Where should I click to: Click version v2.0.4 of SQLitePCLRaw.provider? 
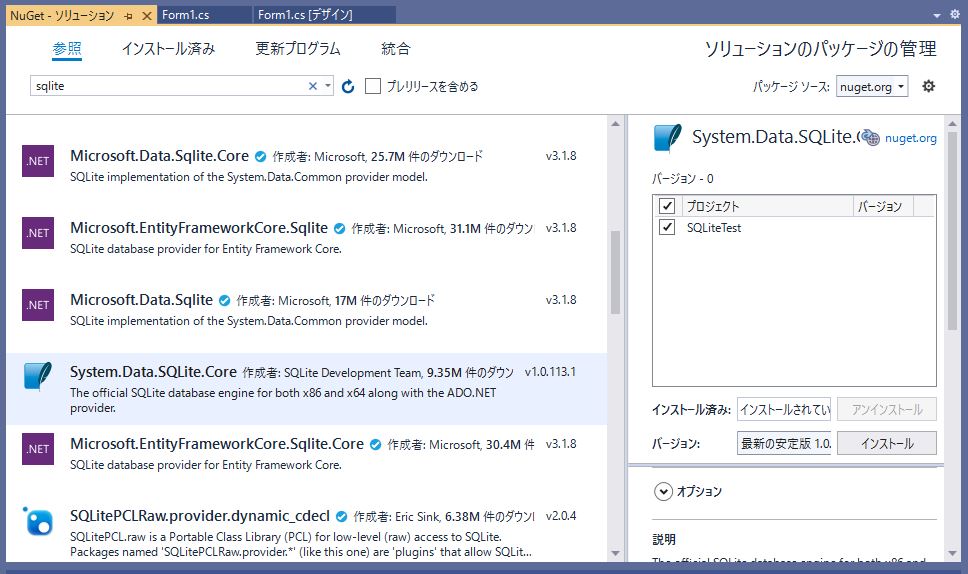(561, 516)
